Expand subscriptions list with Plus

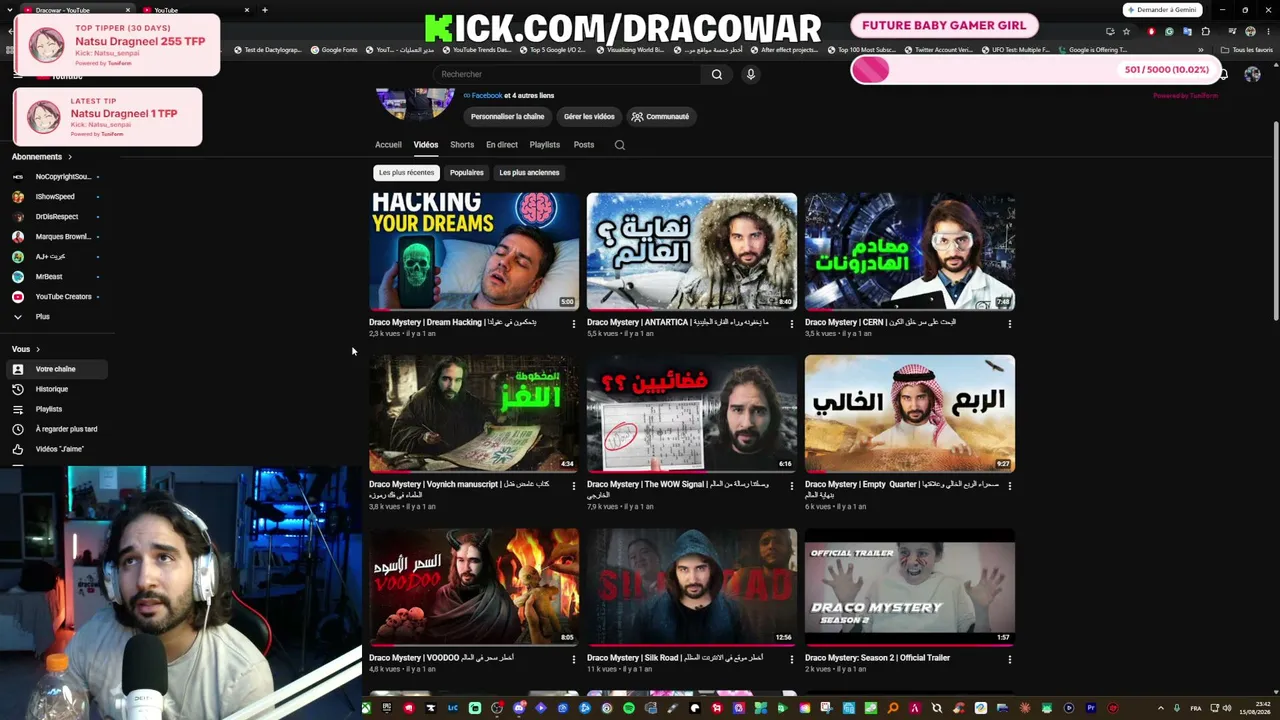[x=59, y=317]
